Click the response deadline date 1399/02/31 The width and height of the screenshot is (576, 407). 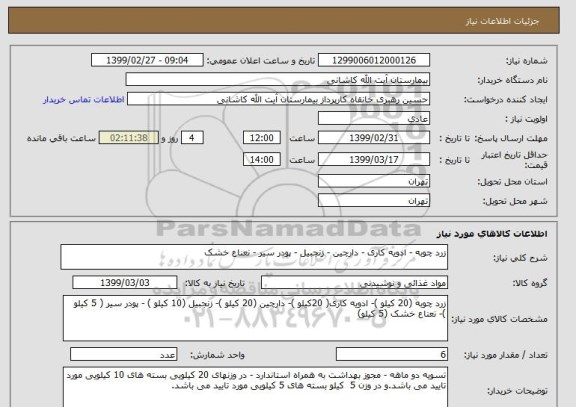point(374,138)
